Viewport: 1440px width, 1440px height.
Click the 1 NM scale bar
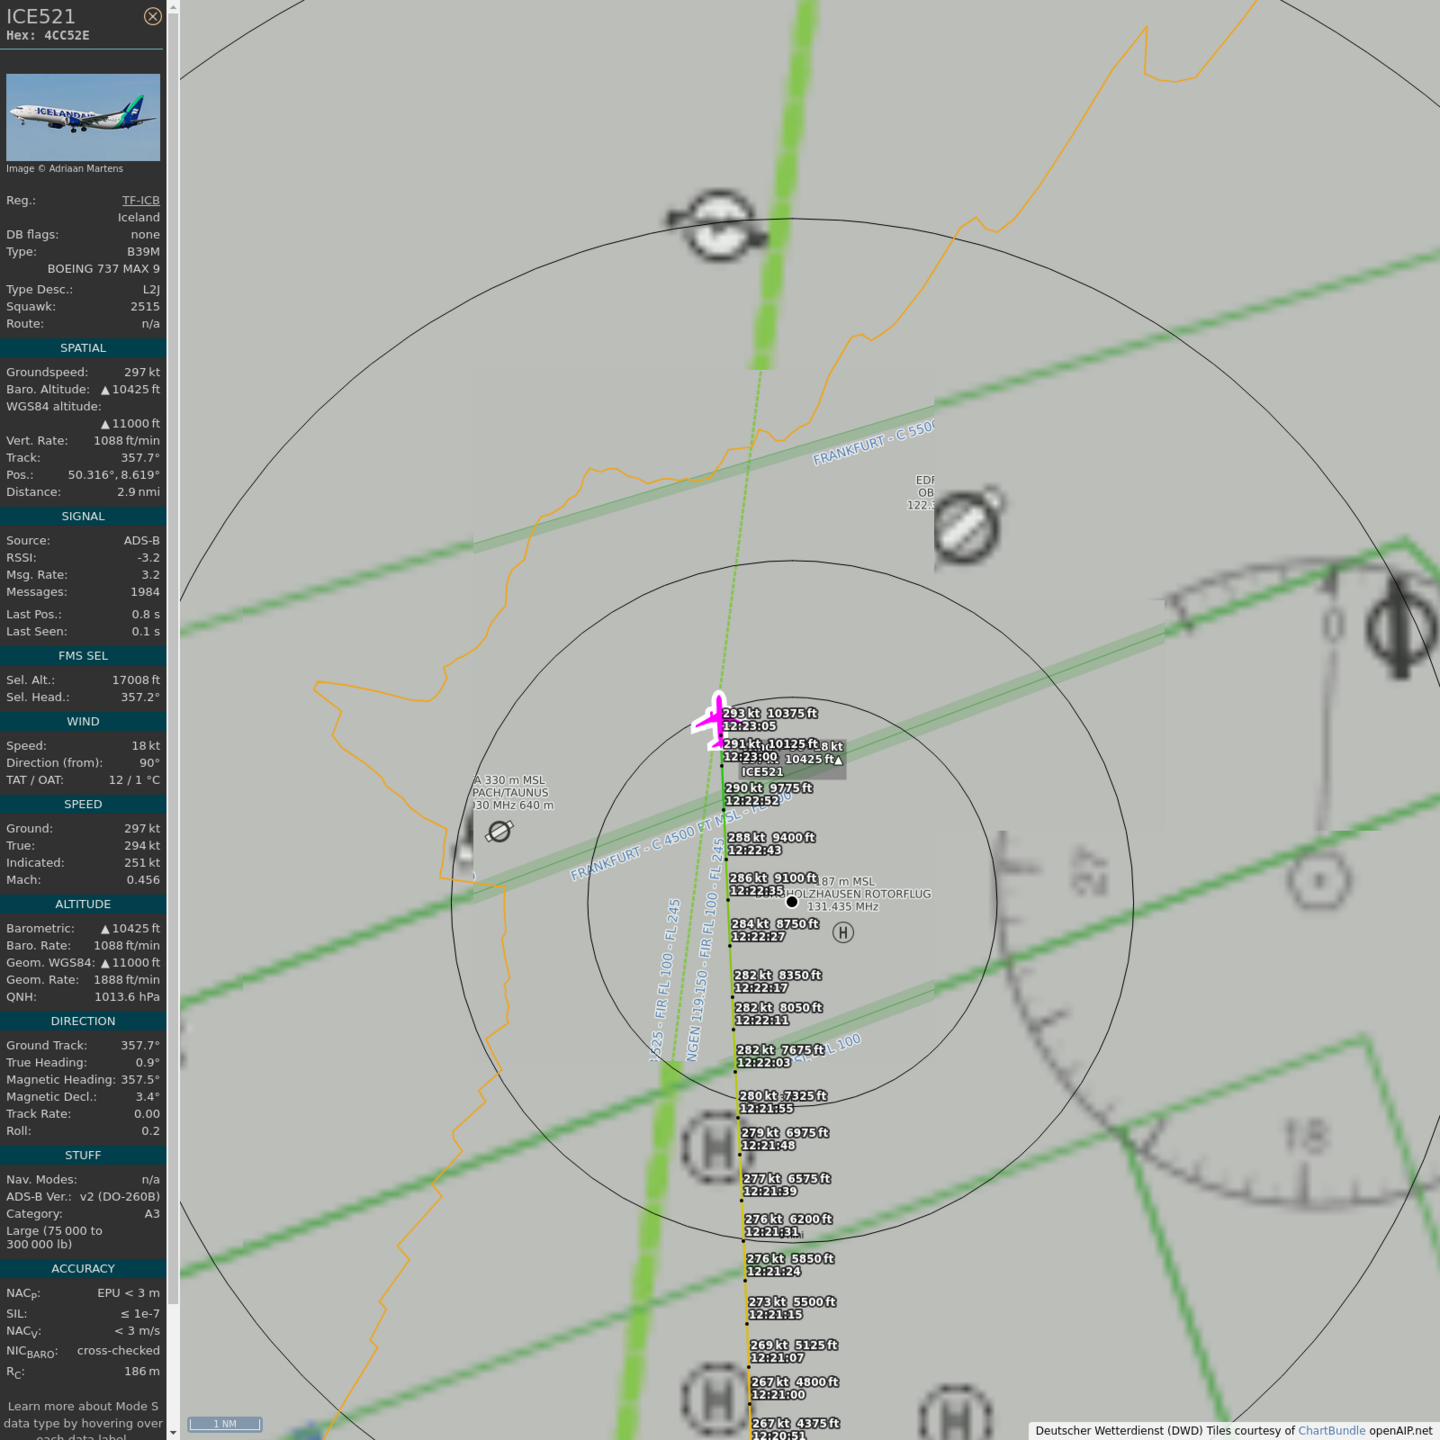click(225, 1424)
